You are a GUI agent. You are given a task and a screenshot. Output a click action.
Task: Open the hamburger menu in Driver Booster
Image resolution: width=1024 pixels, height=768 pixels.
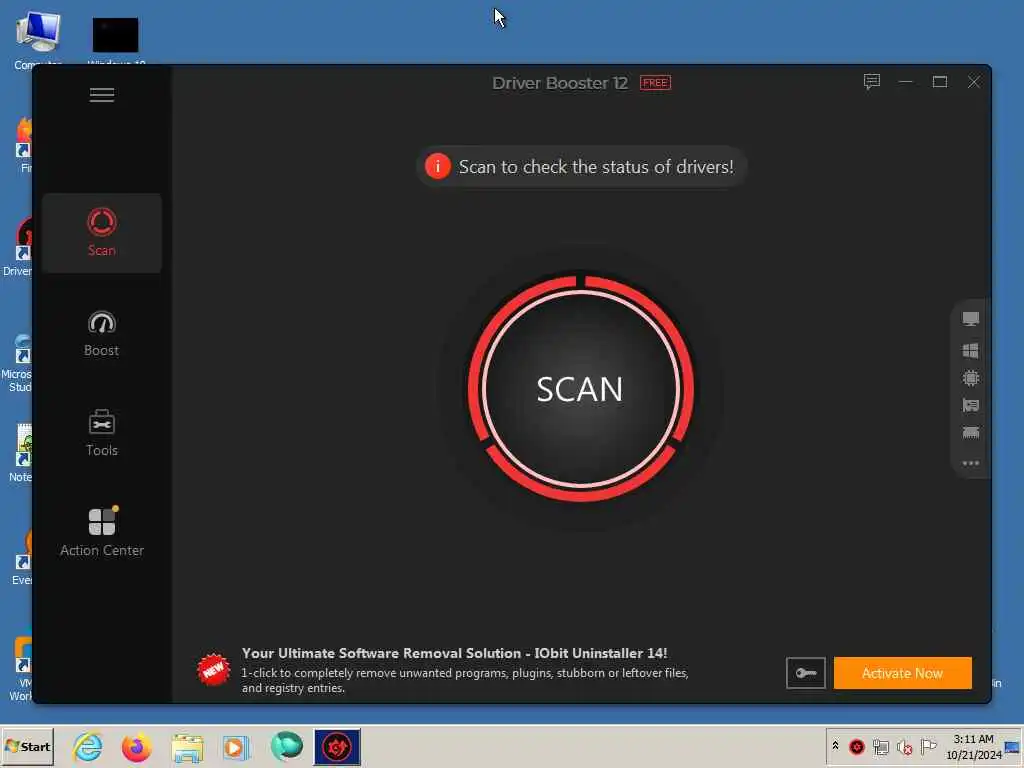(102, 95)
